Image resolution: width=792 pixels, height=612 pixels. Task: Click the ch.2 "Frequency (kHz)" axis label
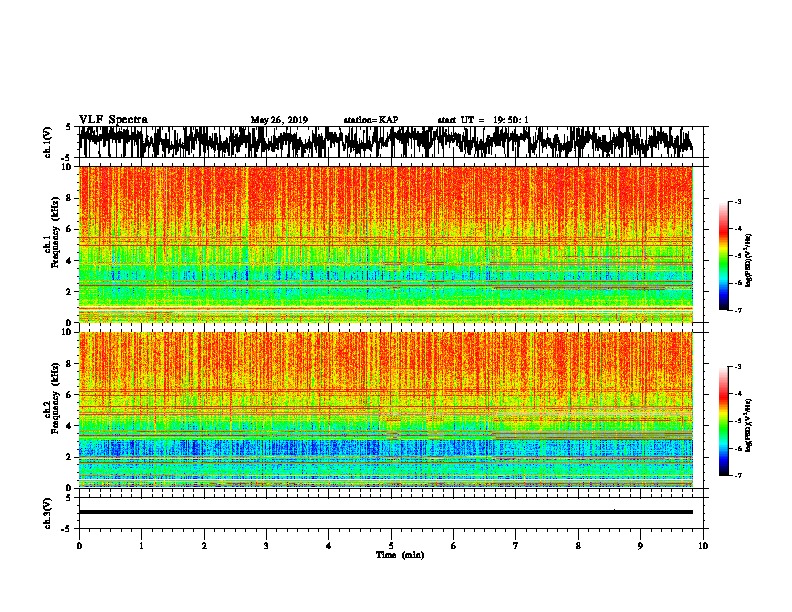click(x=55, y=398)
